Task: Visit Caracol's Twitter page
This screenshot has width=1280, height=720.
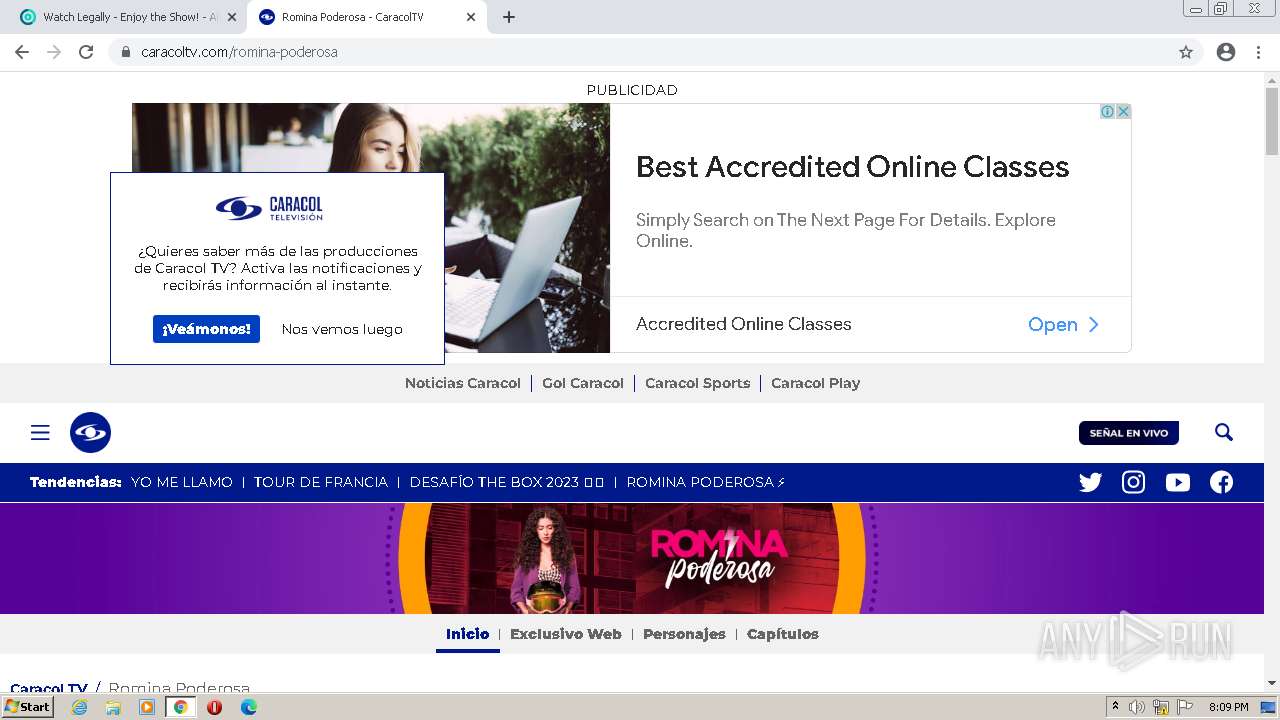Action: (x=1090, y=482)
